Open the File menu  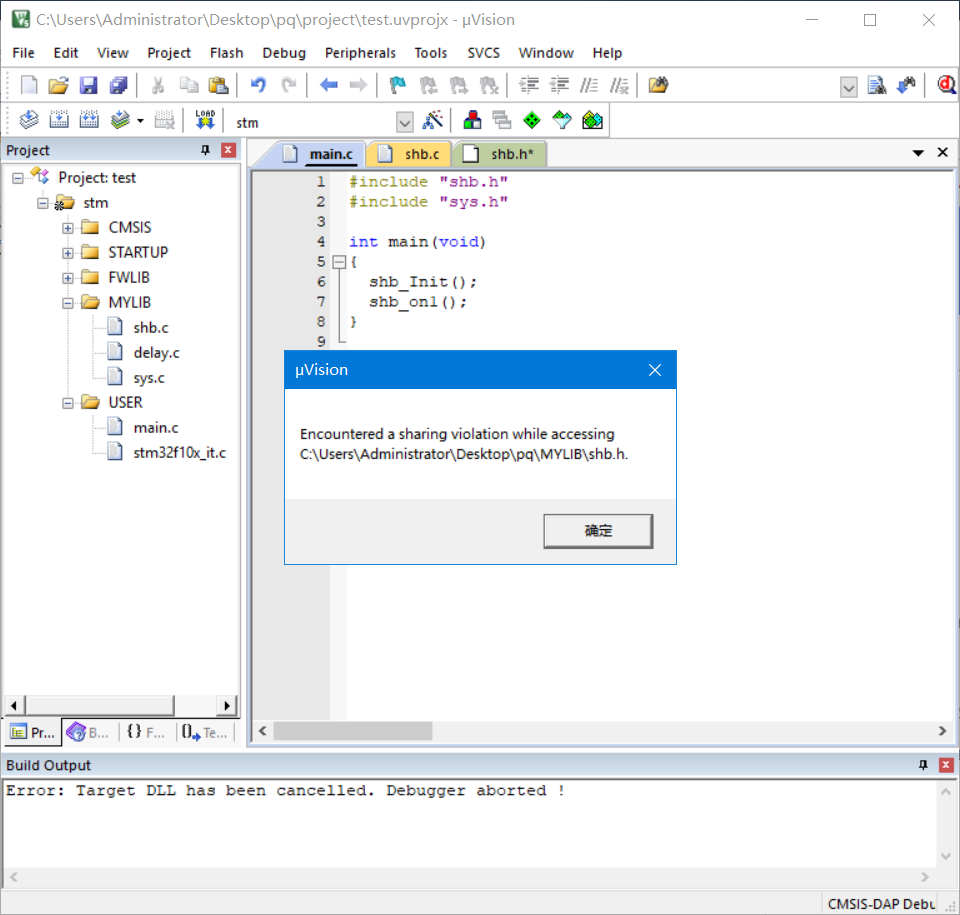coord(23,53)
